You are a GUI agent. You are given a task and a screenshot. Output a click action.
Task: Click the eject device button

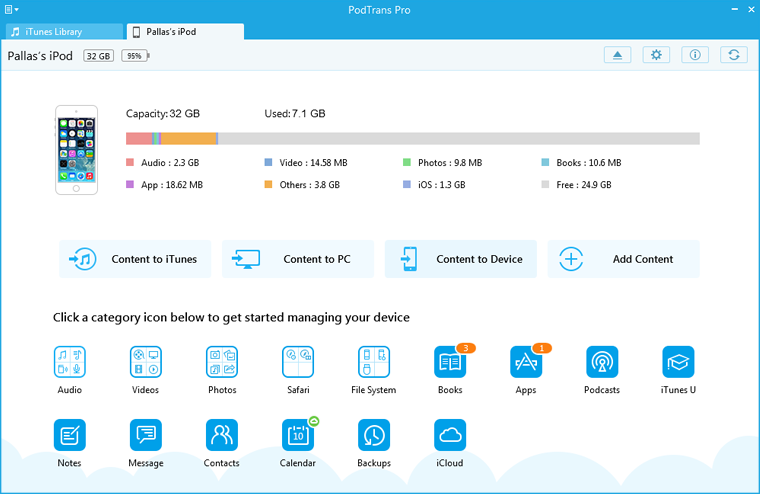[x=618, y=55]
